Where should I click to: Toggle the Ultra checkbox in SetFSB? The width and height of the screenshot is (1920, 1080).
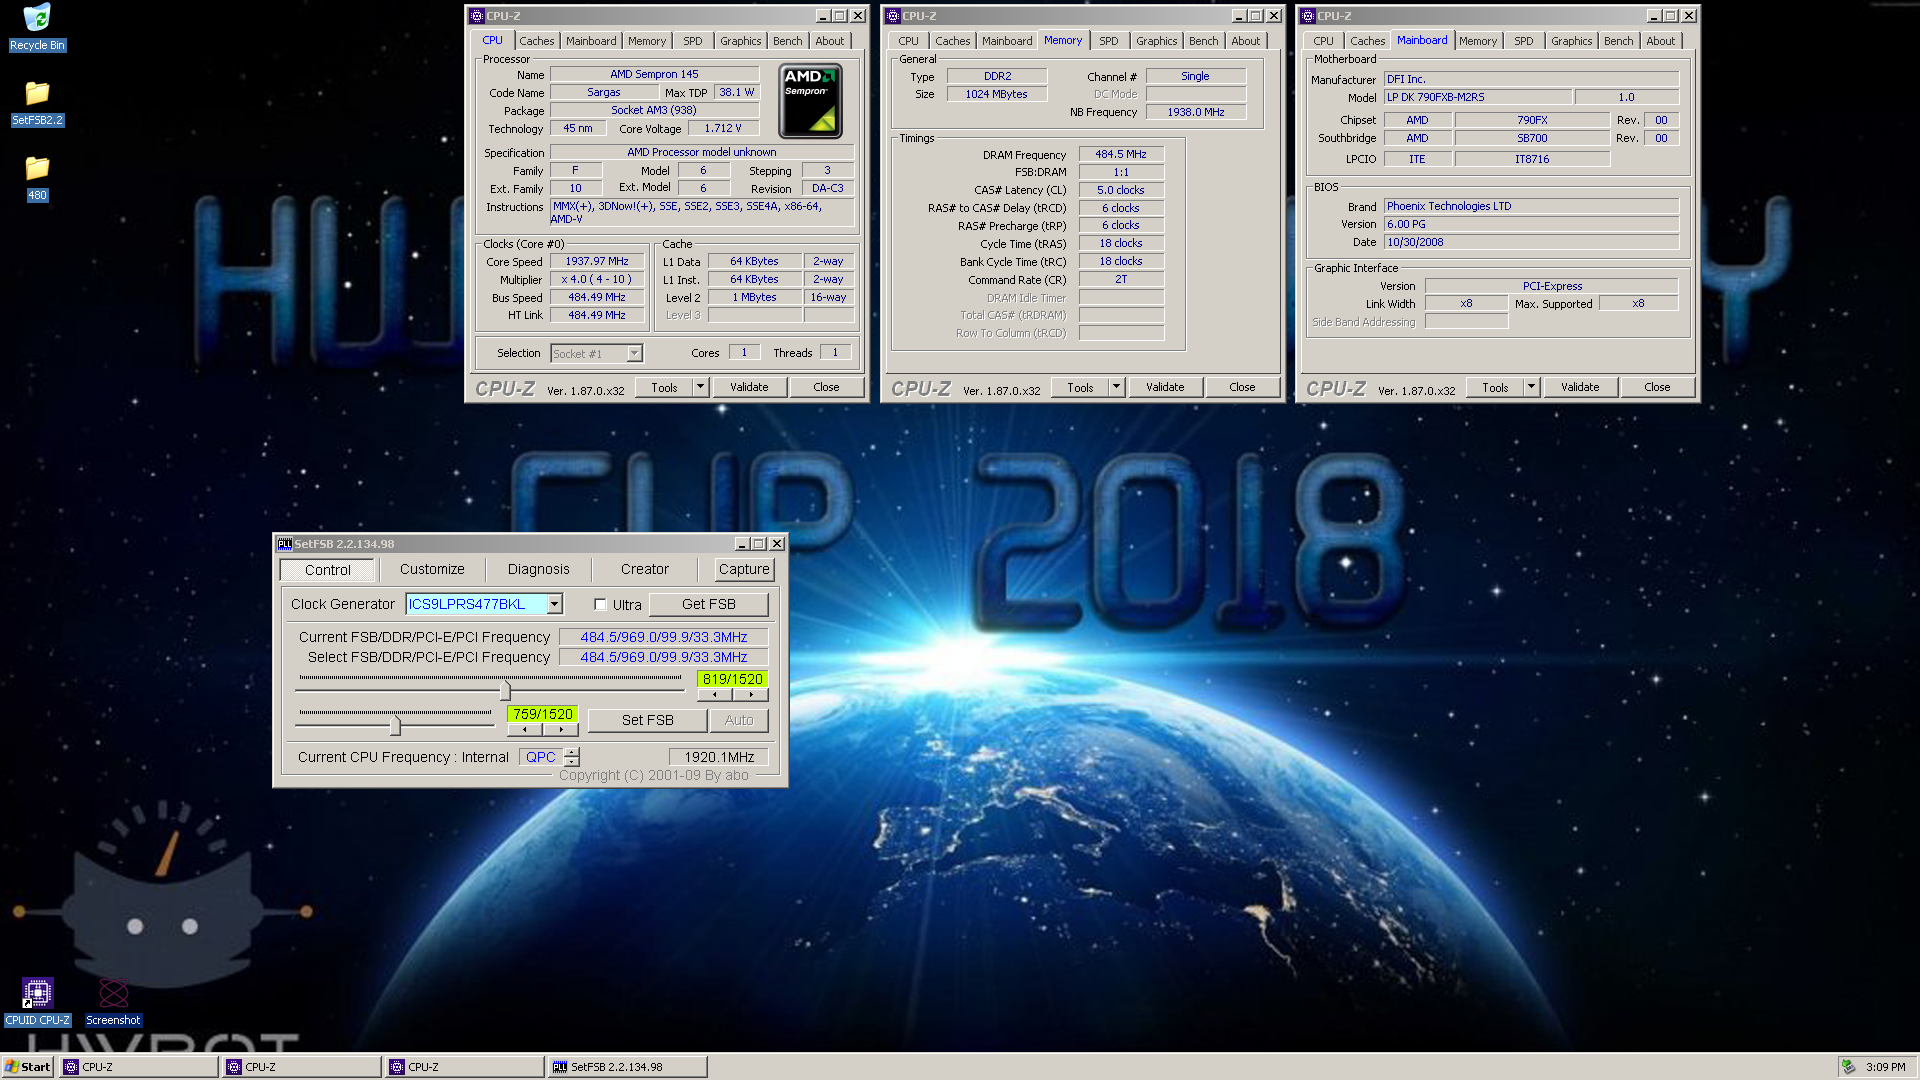tap(600, 604)
